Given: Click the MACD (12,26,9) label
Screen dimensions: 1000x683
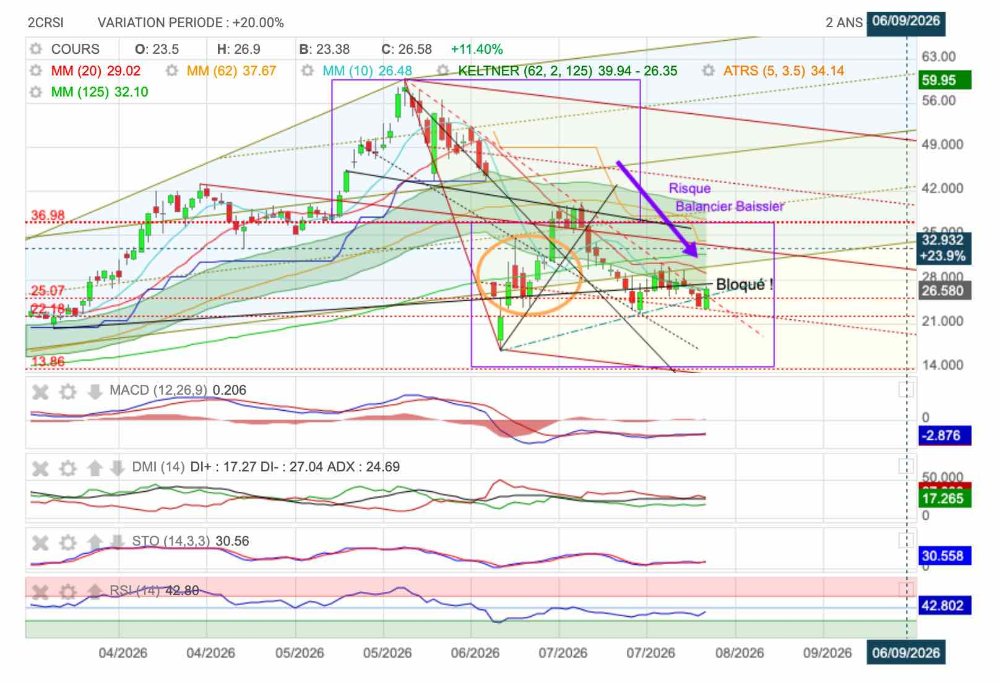Looking at the screenshot, I should pyautogui.click(x=158, y=390).
